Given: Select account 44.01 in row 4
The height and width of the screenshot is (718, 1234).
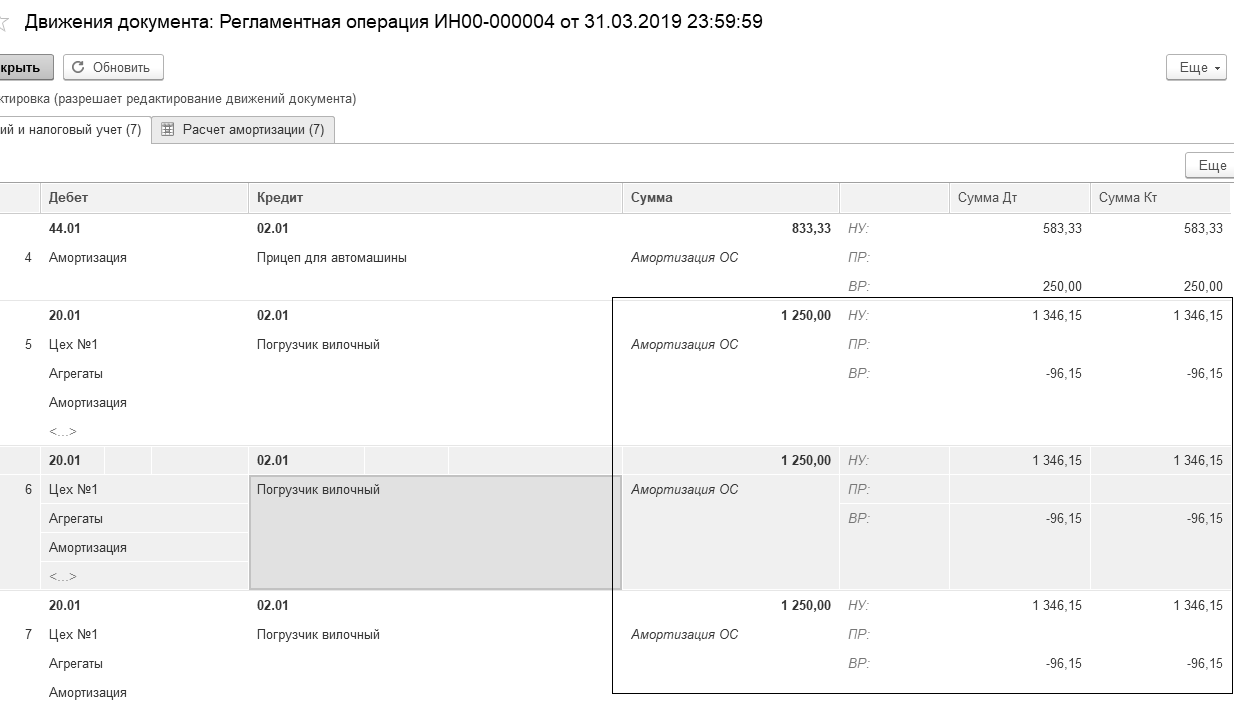Looking at the screenshot, I should (64, 228).
